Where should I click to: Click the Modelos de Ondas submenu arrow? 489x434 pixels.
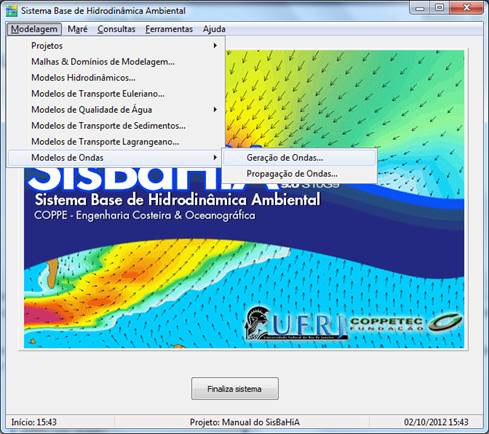(215, 158)
